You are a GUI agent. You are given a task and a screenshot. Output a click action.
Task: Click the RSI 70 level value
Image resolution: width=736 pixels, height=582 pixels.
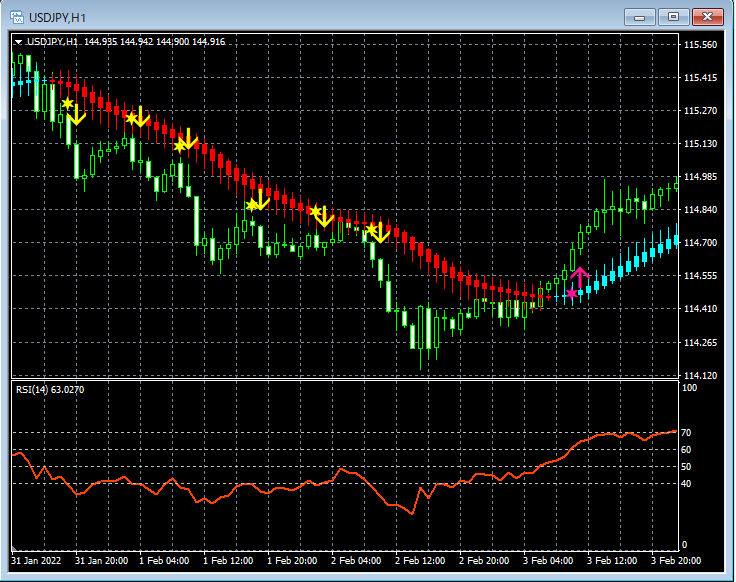pyautogui.click(x=686, y=433)
